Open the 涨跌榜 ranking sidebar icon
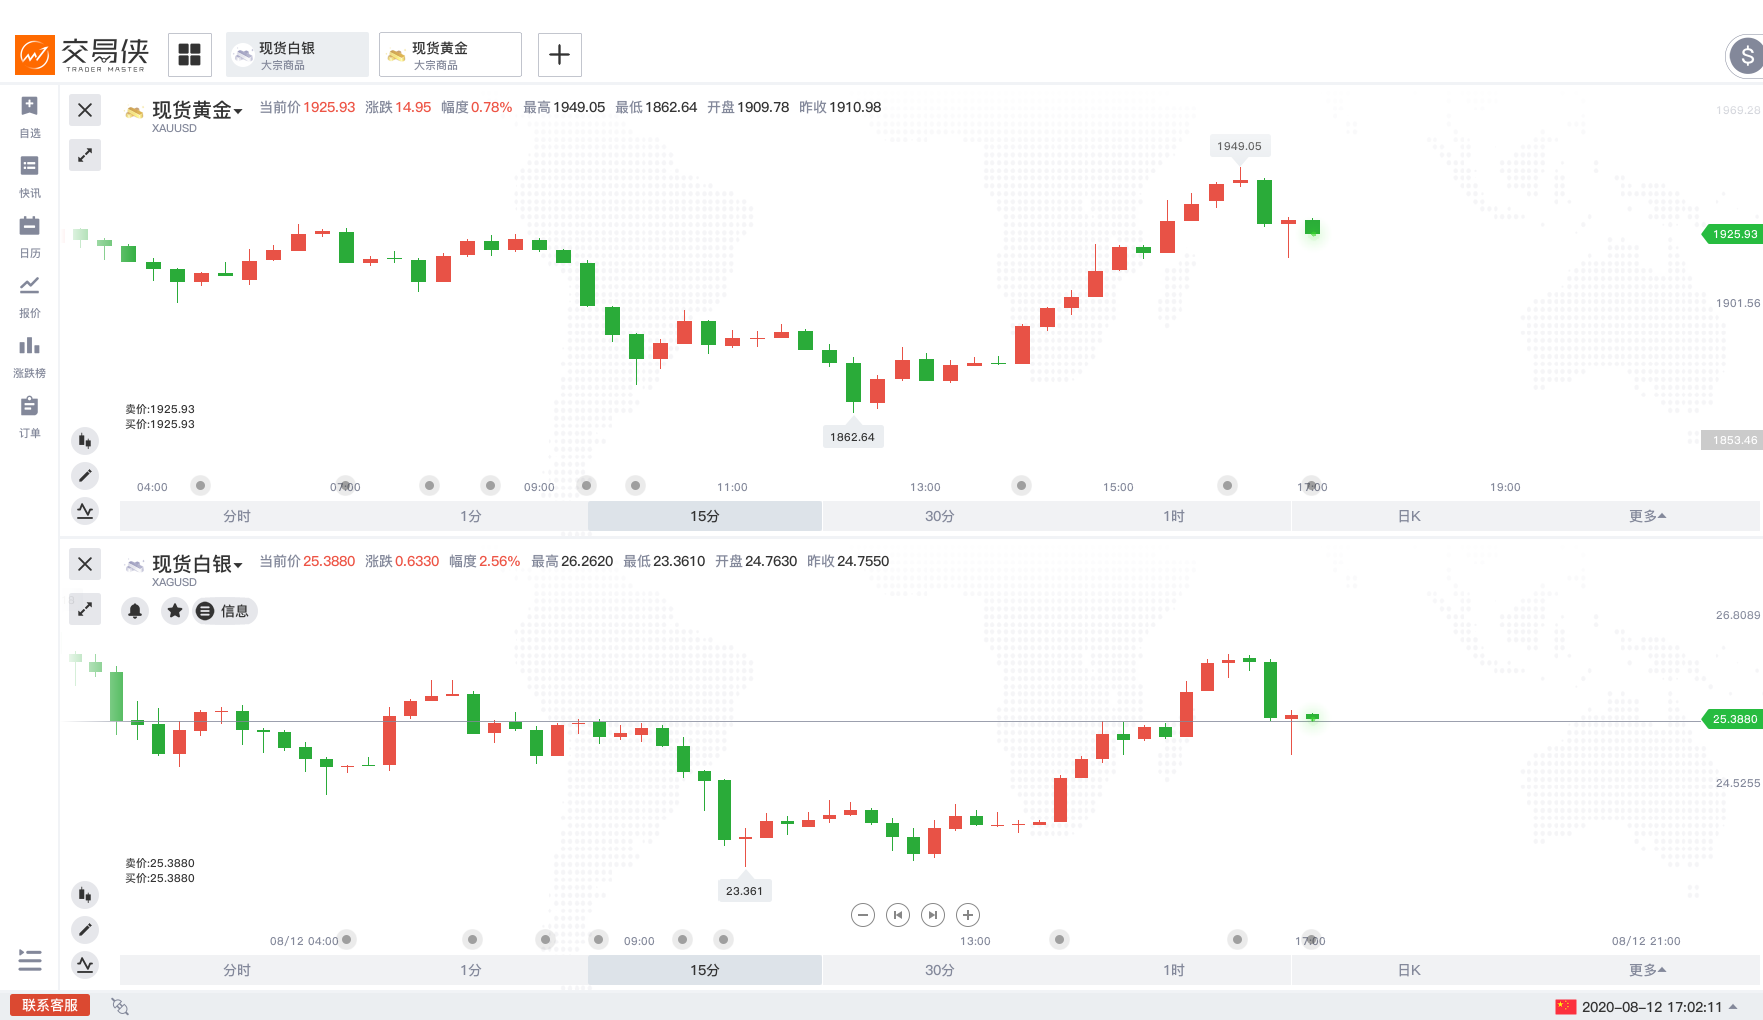The width and height of the screenshot is (1763, 1020). [x=30, y=356]
